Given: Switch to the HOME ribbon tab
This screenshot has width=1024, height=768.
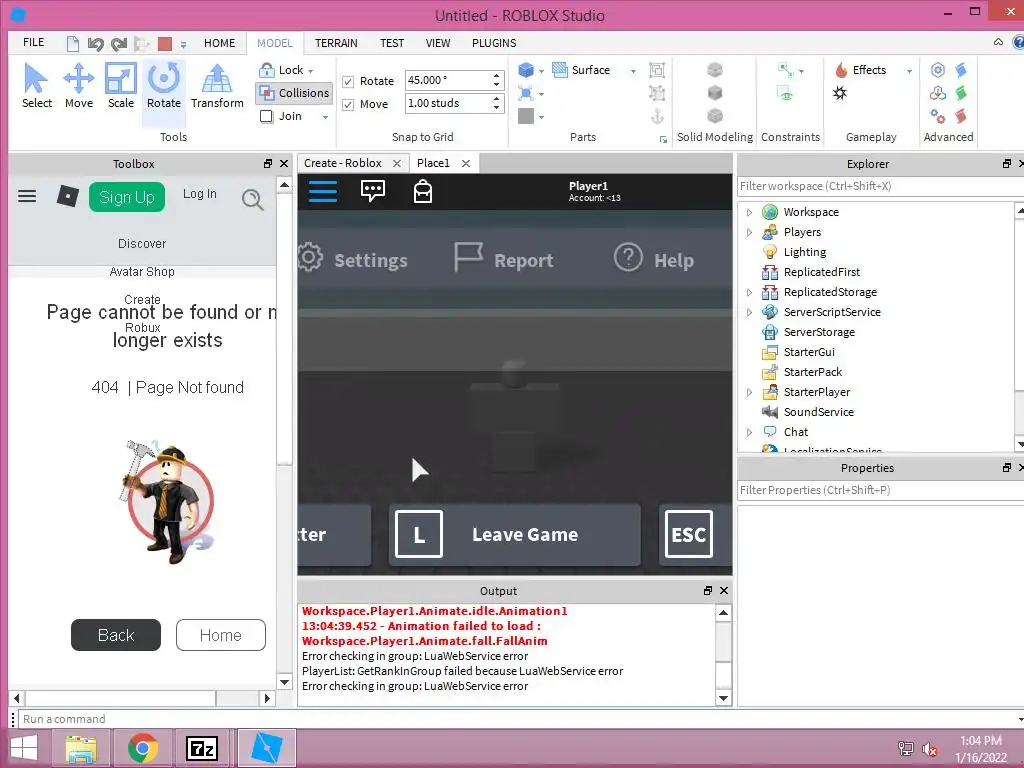Looking at the screenshot, I should (219, 43).
